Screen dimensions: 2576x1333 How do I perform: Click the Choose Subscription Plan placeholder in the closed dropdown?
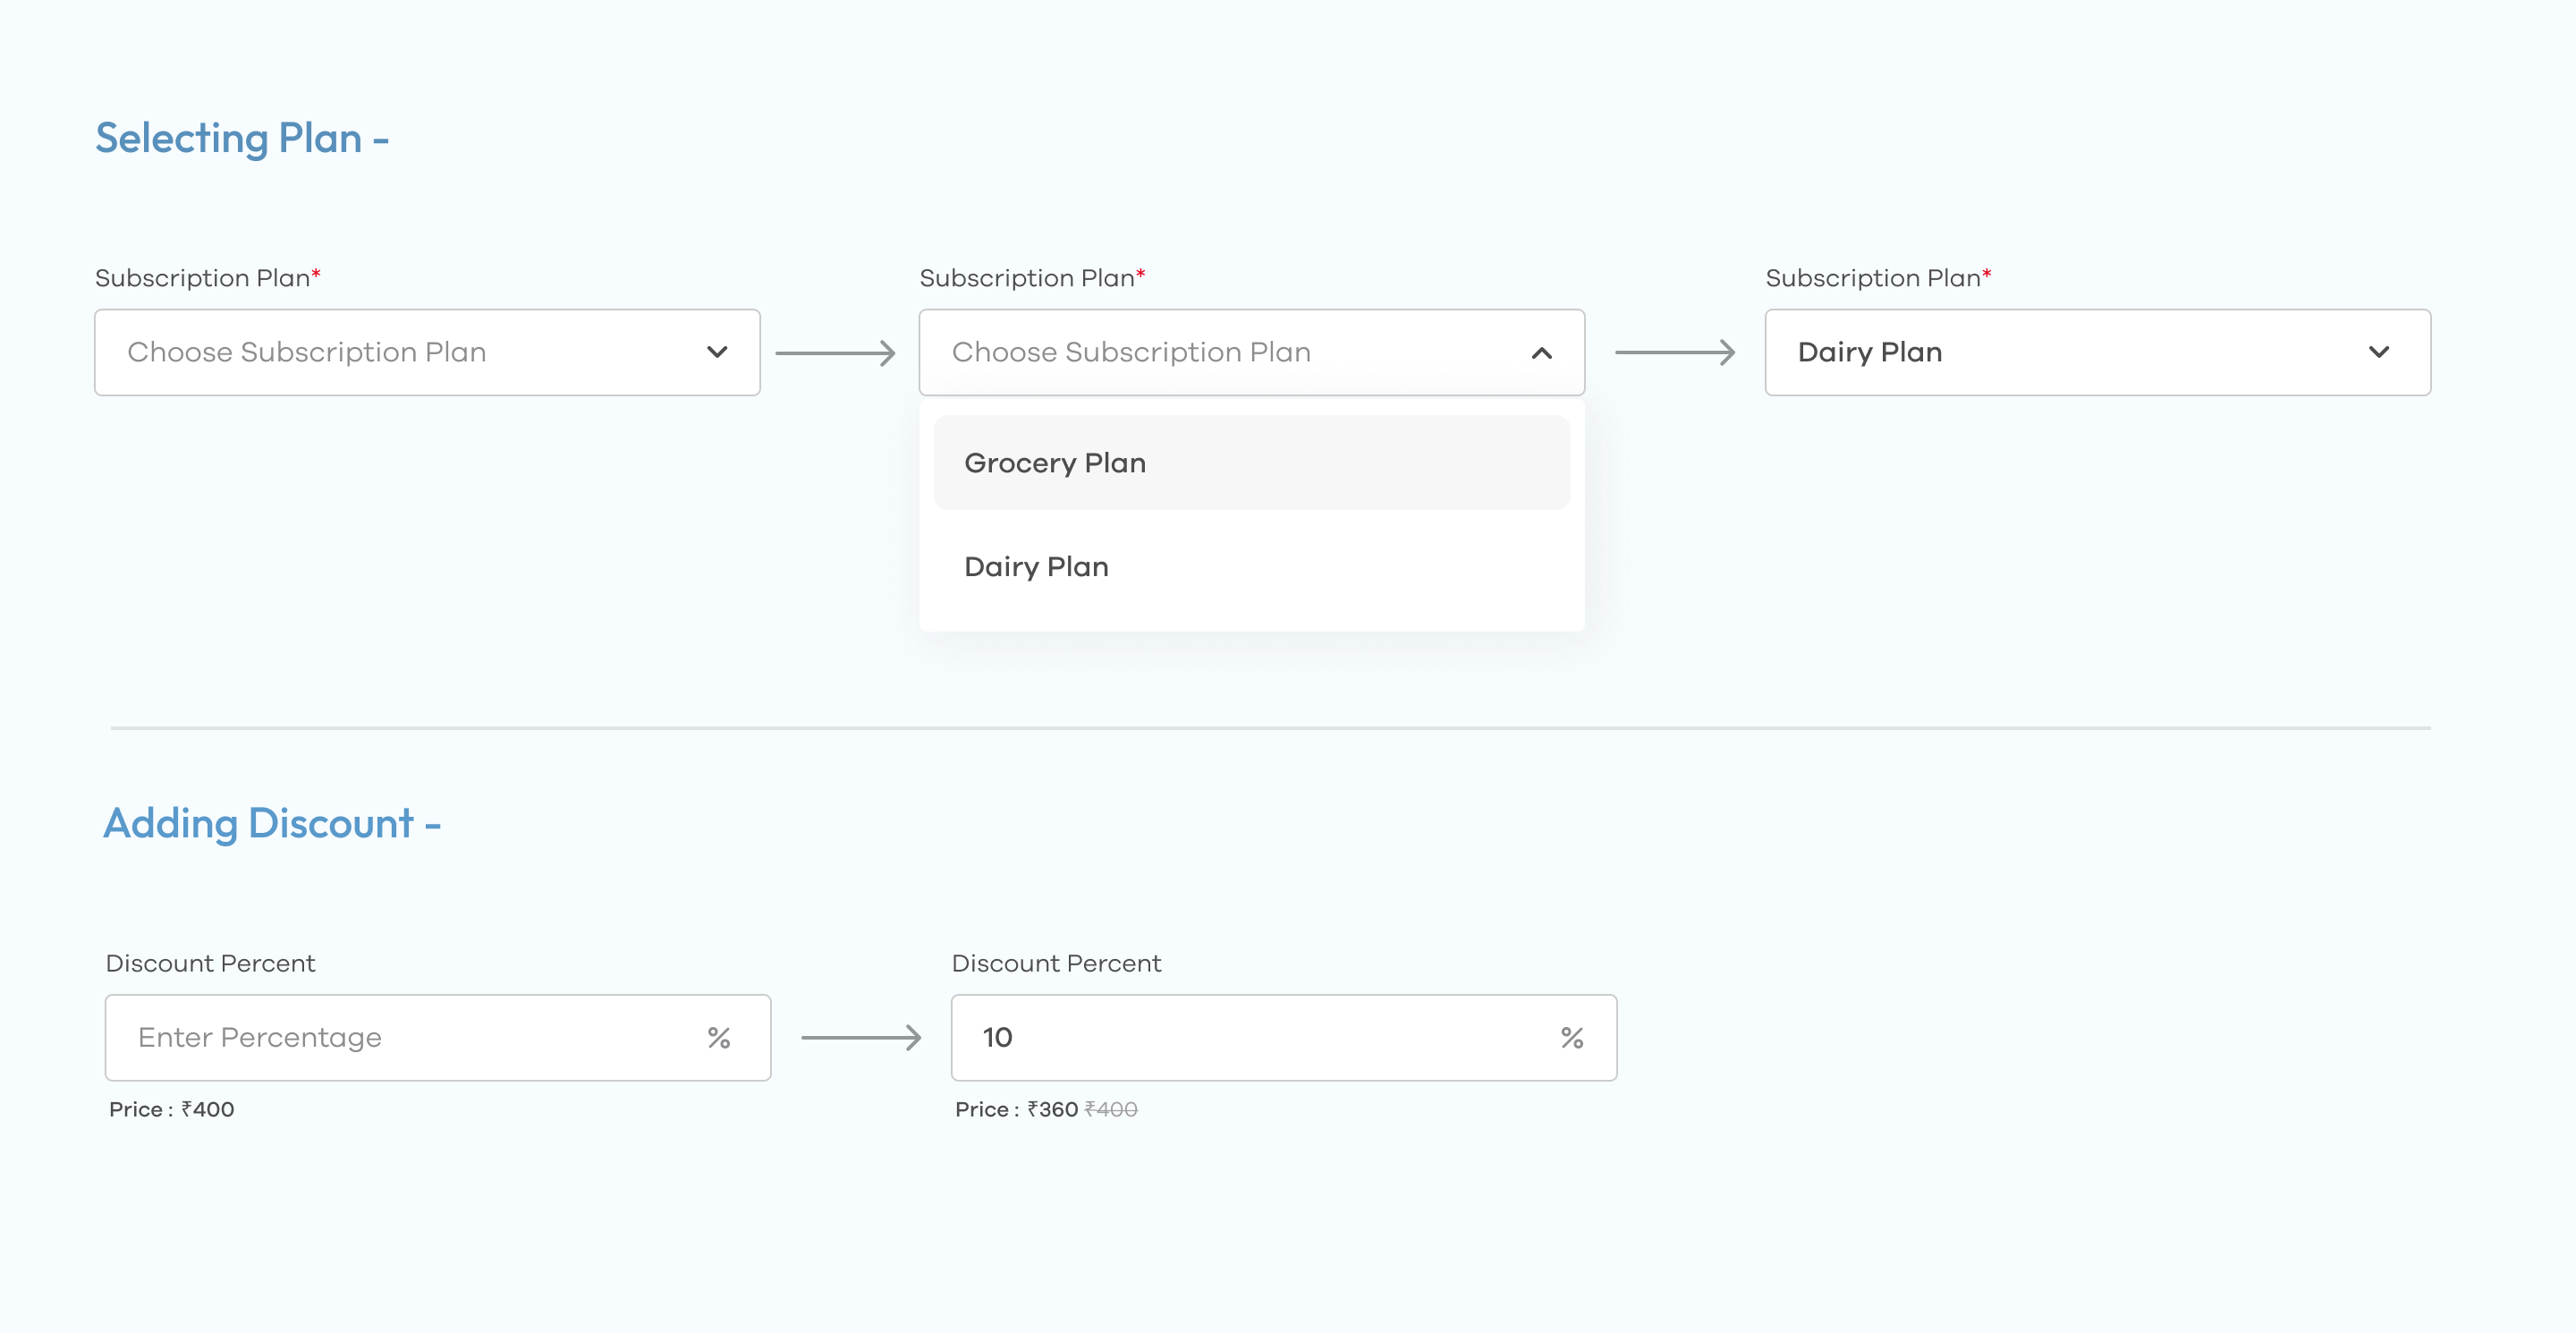[x=307, y=352]
